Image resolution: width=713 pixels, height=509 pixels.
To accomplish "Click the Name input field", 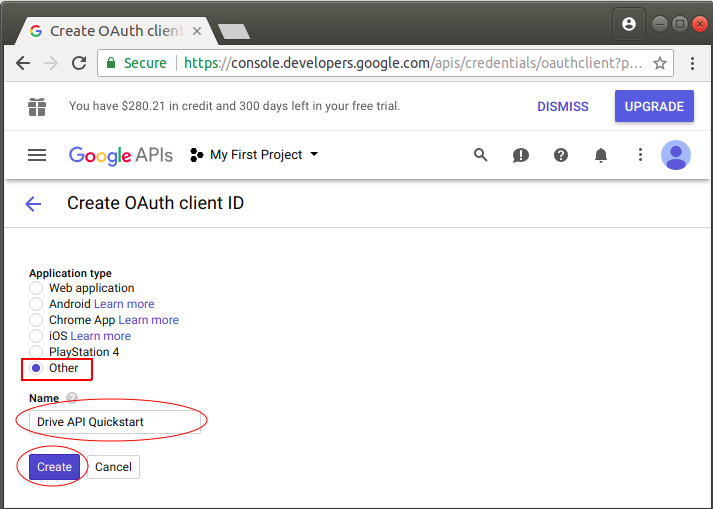I will point(115,422).
